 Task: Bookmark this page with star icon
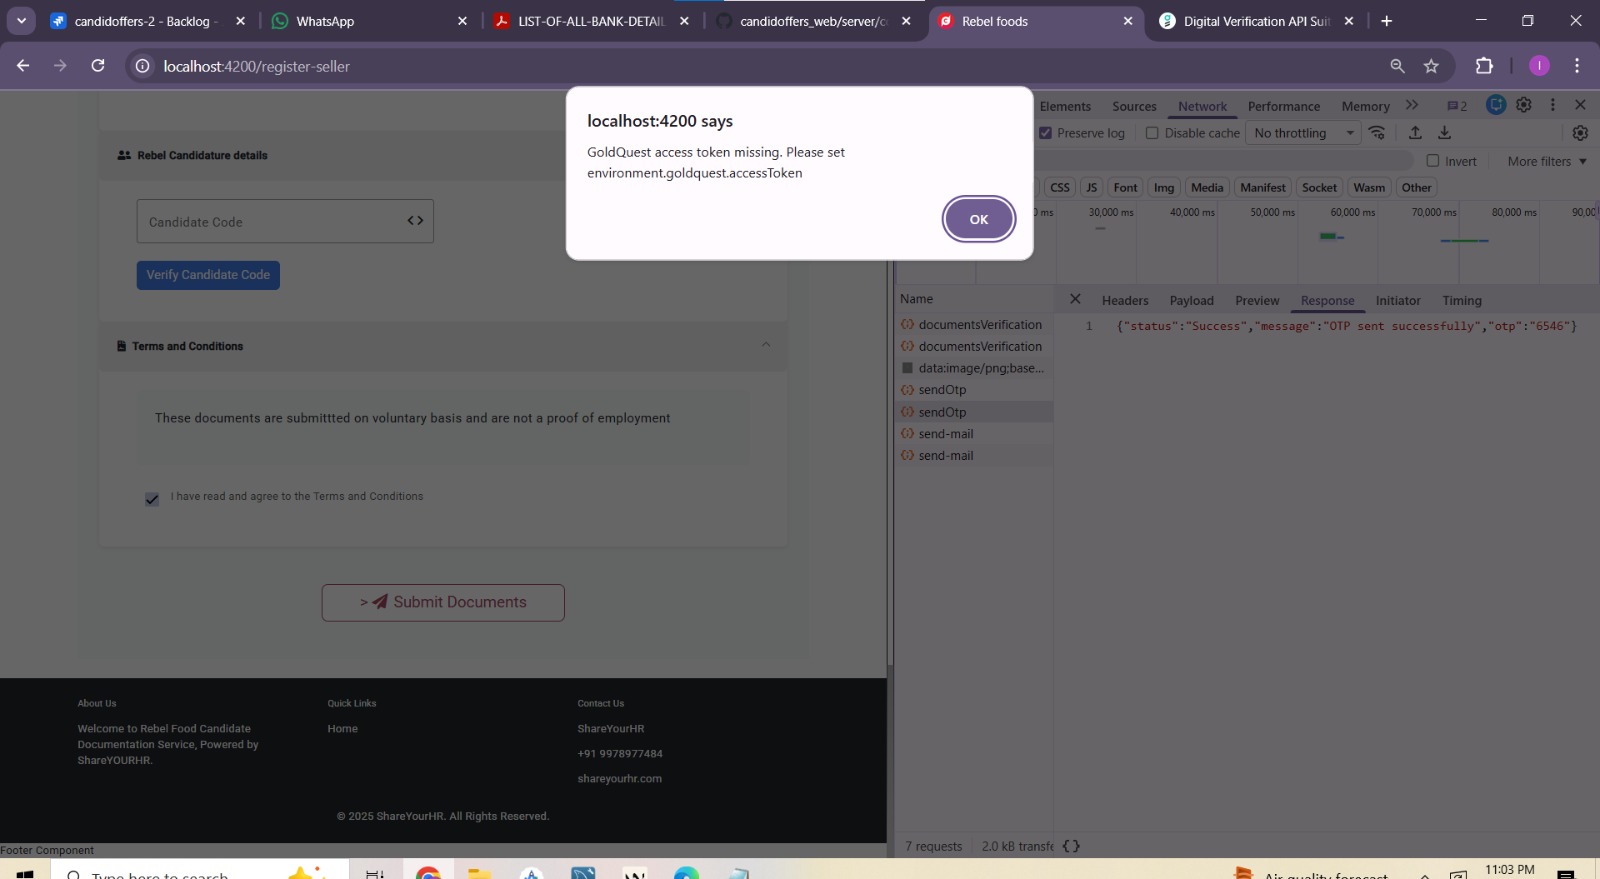(1431, 66)
